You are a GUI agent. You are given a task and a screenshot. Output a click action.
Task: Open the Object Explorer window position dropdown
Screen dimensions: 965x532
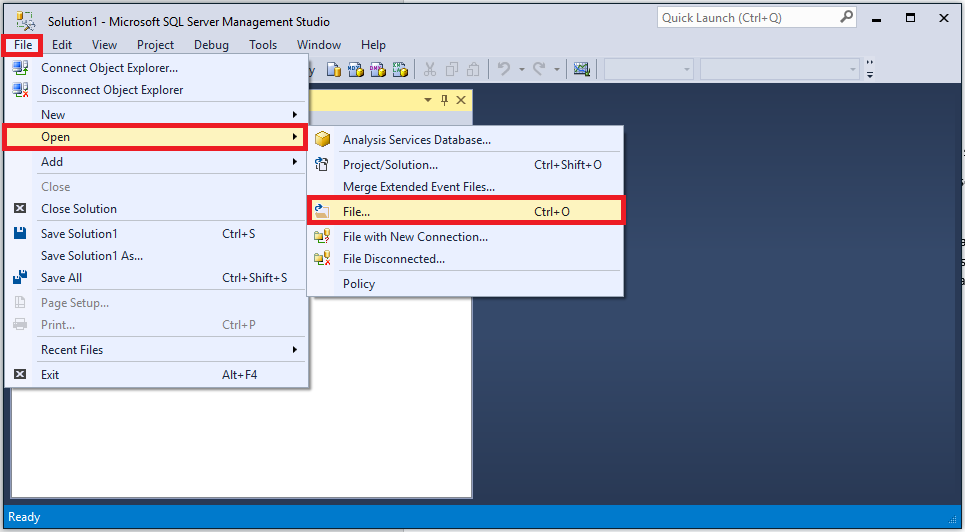coord(428,100)
